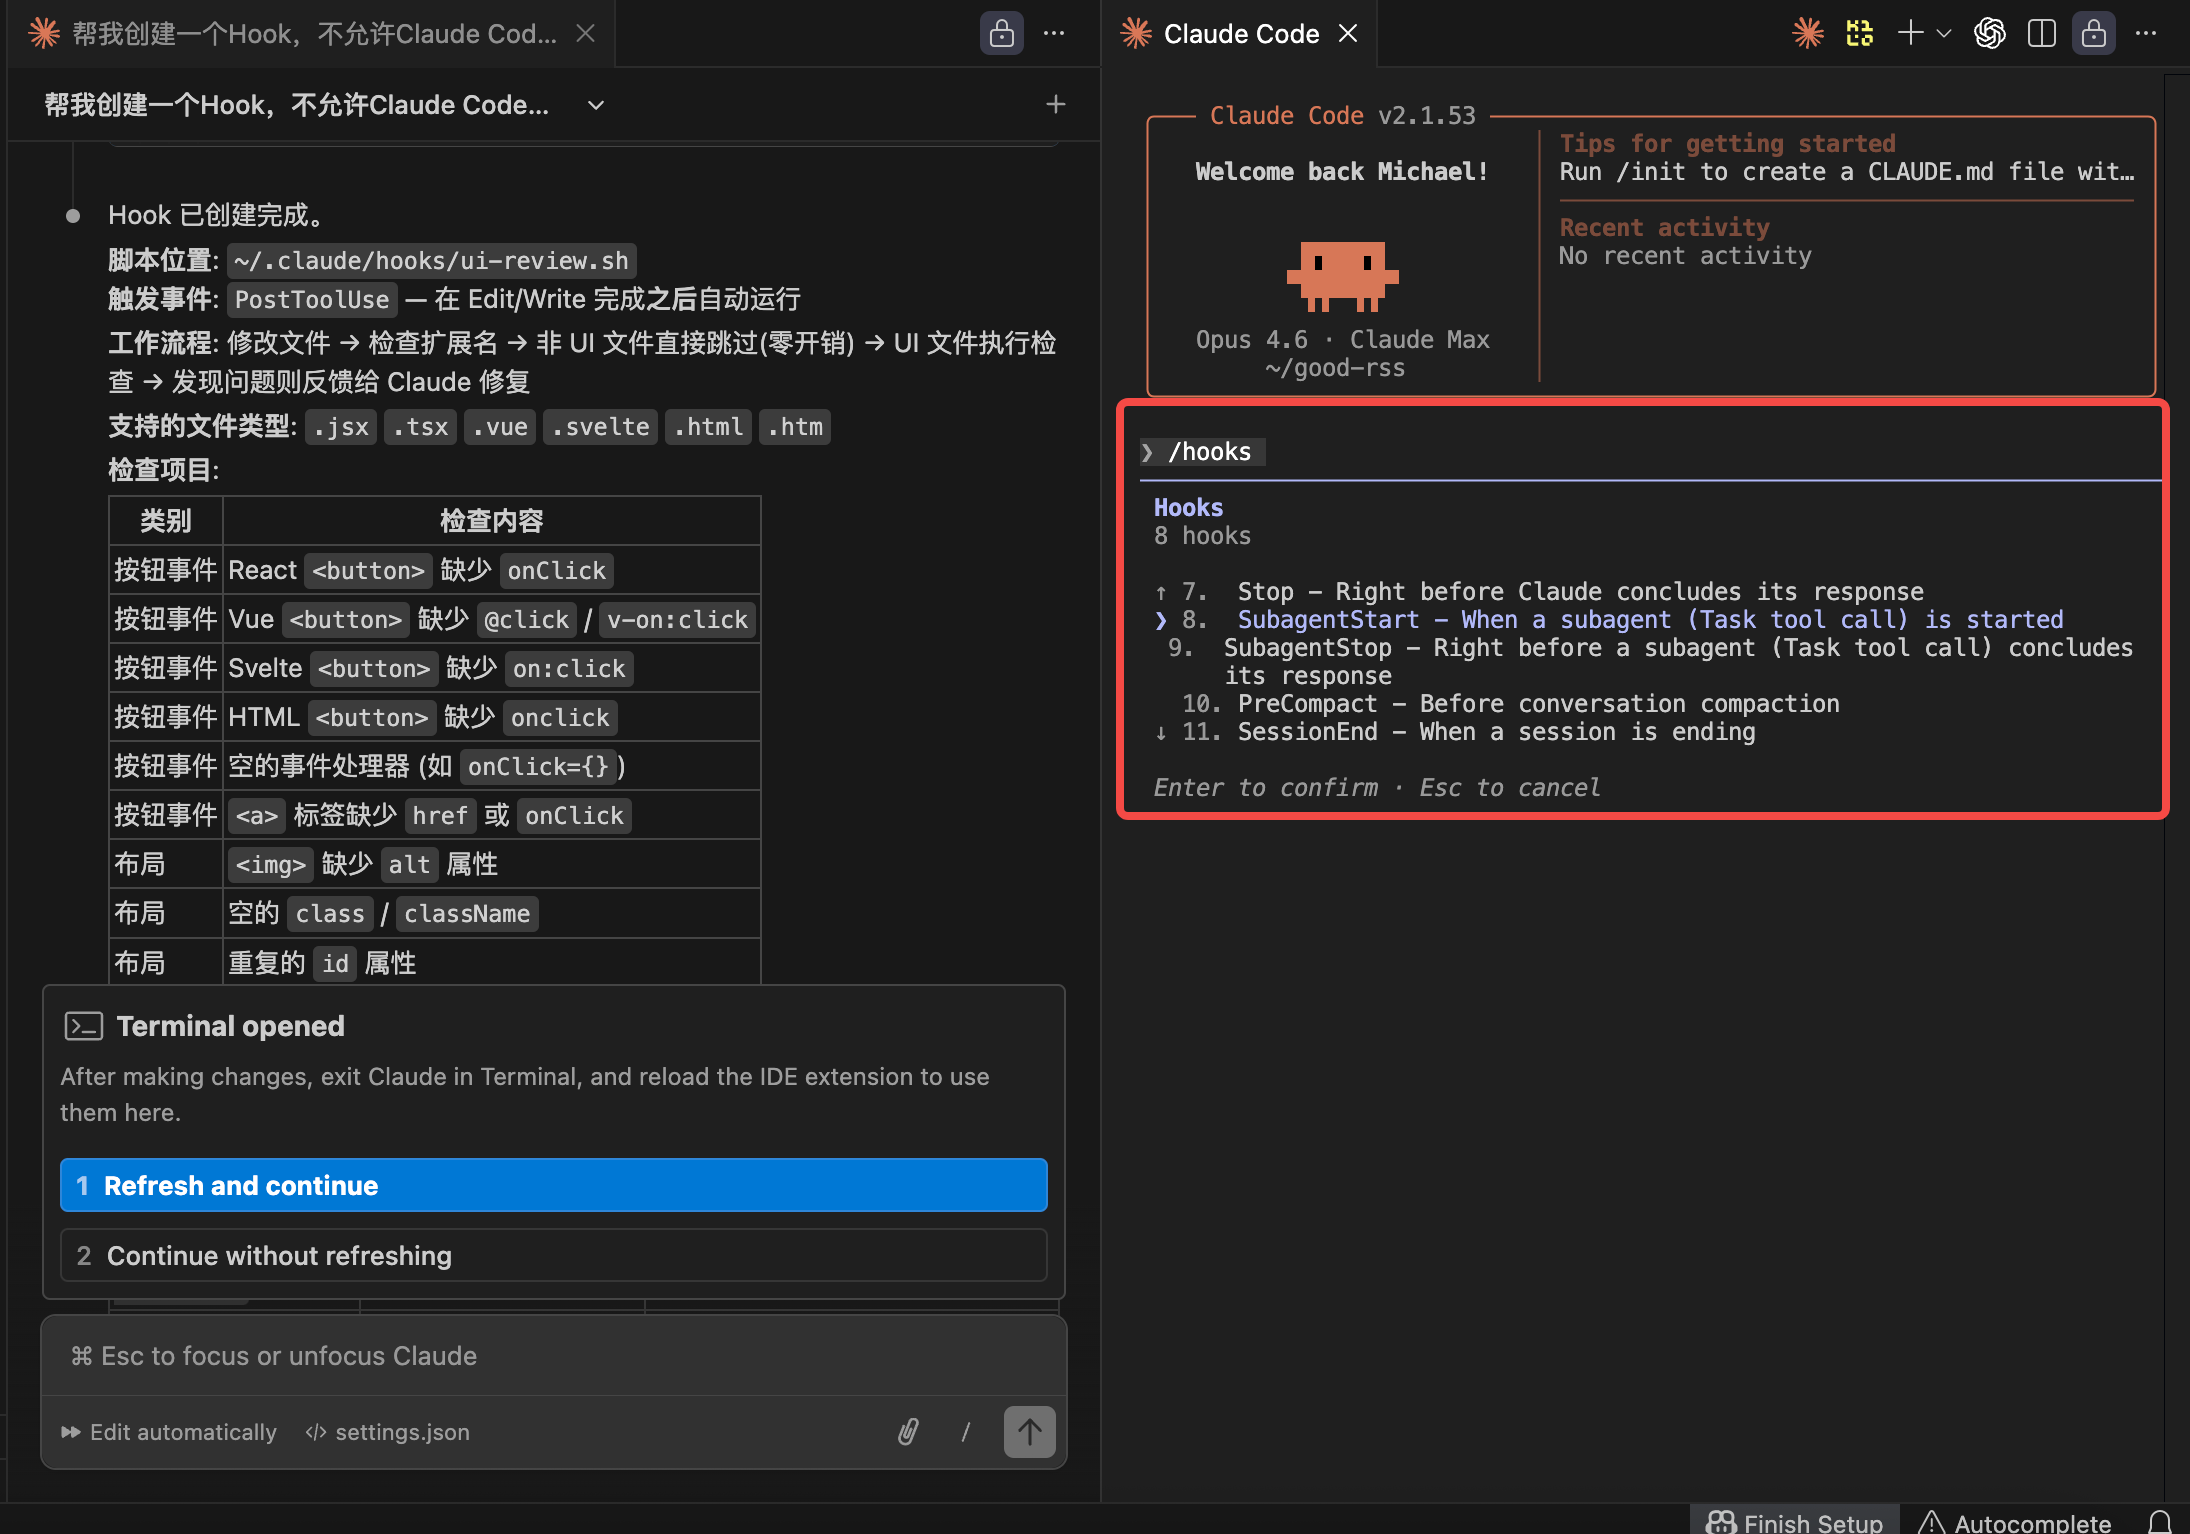Close the Claude Code terminal tab
Image resolution: width=2190 pixels, height=1534 pixels.
point(1348,34)
